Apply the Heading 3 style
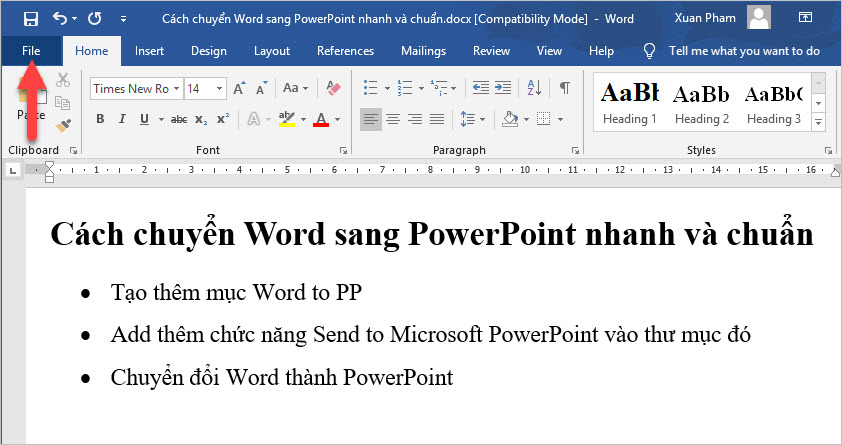The height and width of the screenshot is (445, 842). pos(774,103)
